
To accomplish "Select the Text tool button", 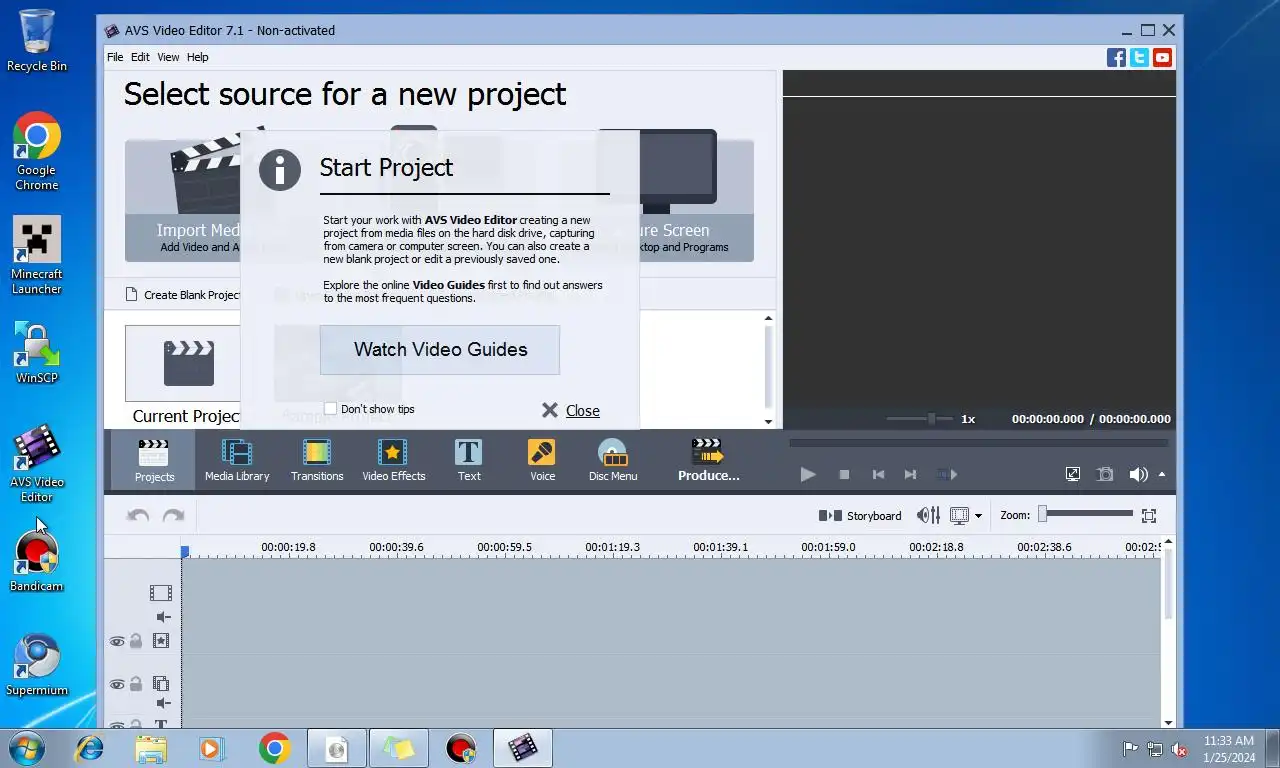I will 469,460.
